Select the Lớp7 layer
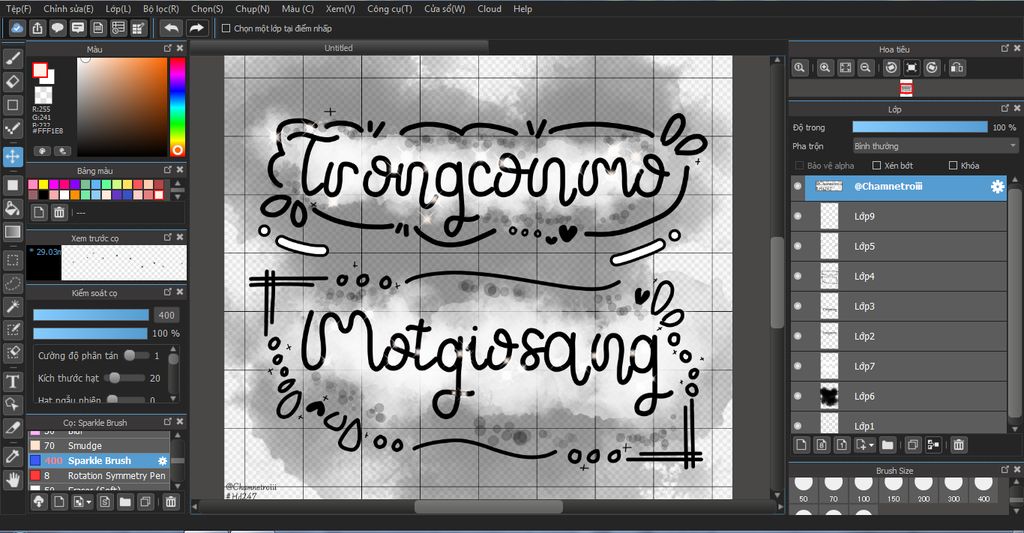Image resolution: width=1024 pixels, height=533 pixels. 899,366
